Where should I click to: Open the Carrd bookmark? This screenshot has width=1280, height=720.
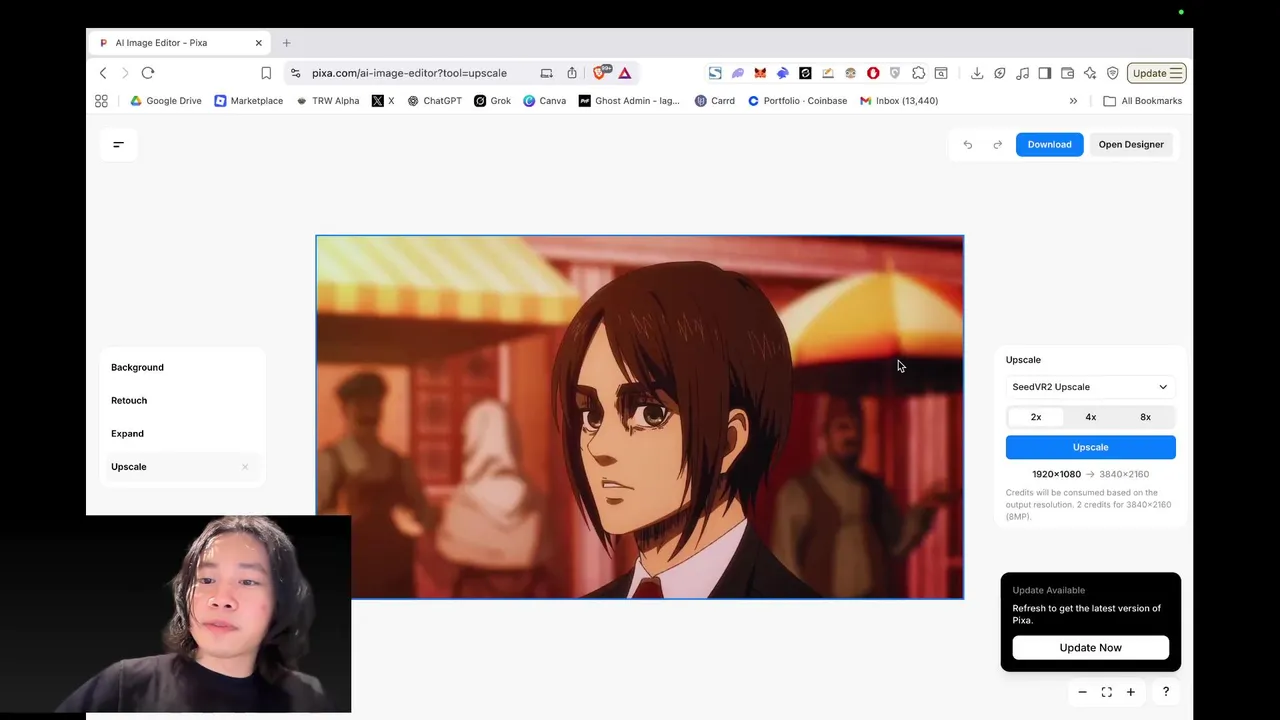pyautogui.click(x=715, y=101)
